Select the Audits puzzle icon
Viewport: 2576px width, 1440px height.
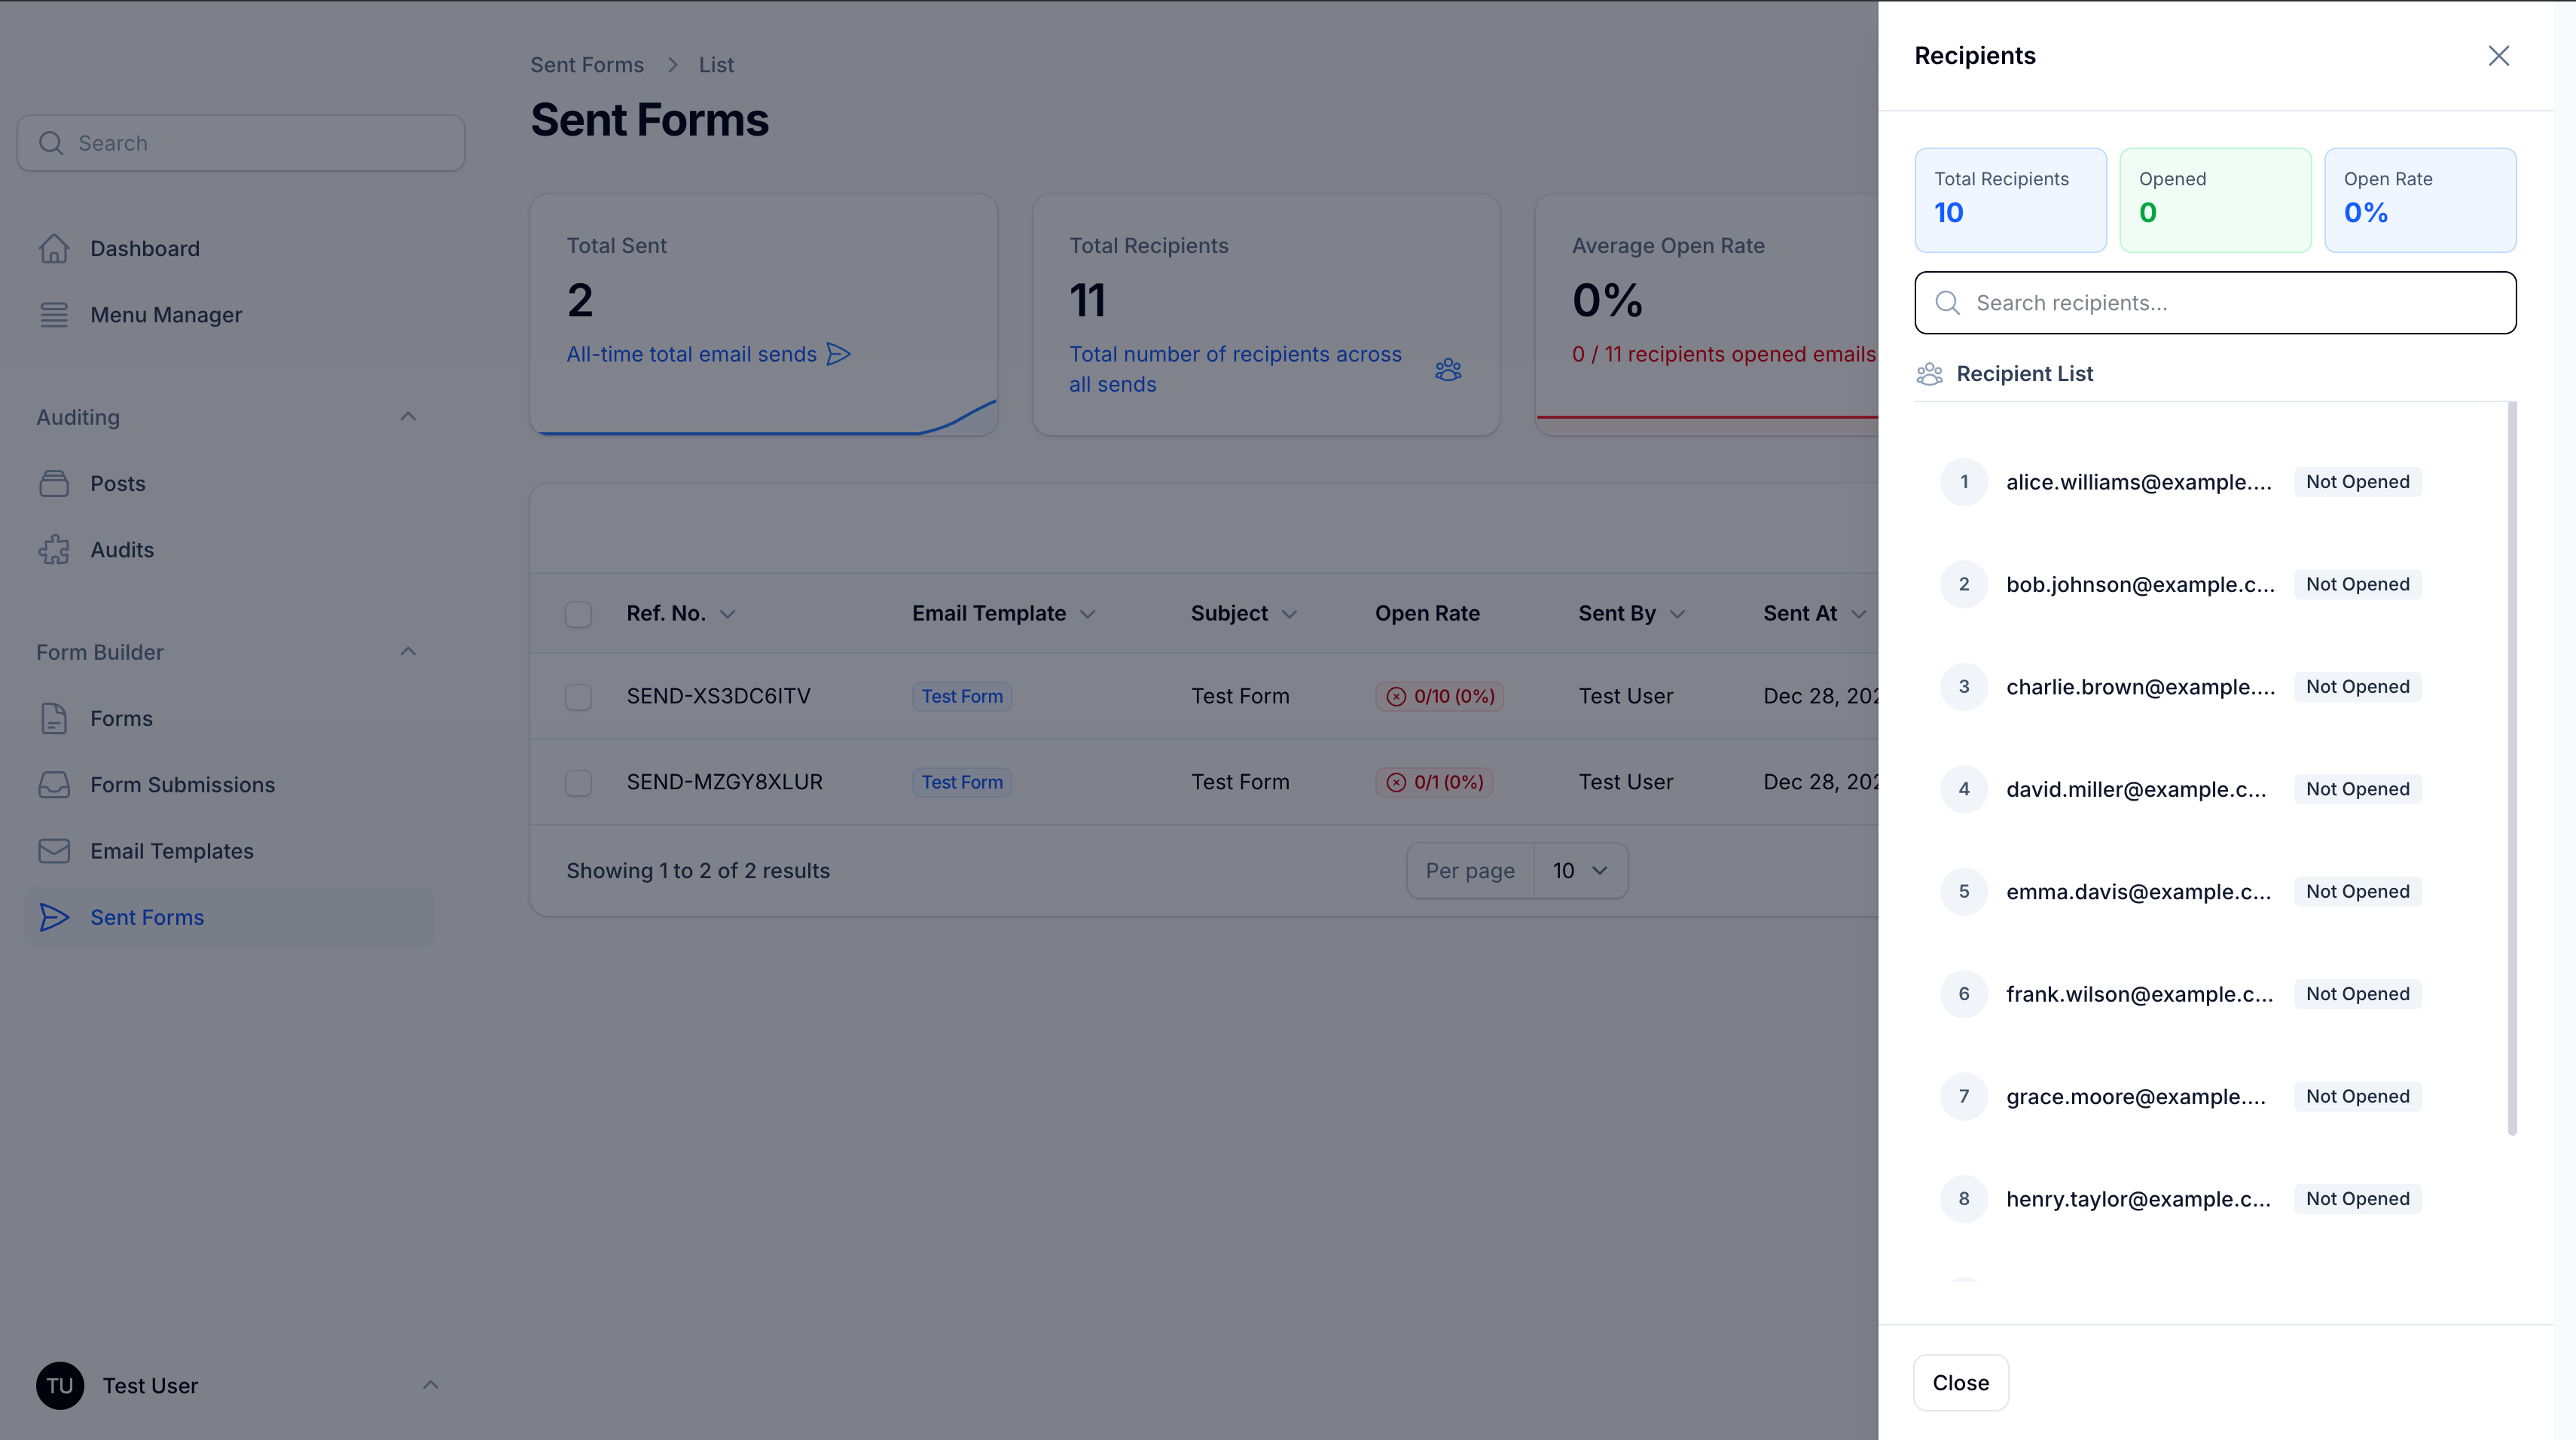pos(54,549)
